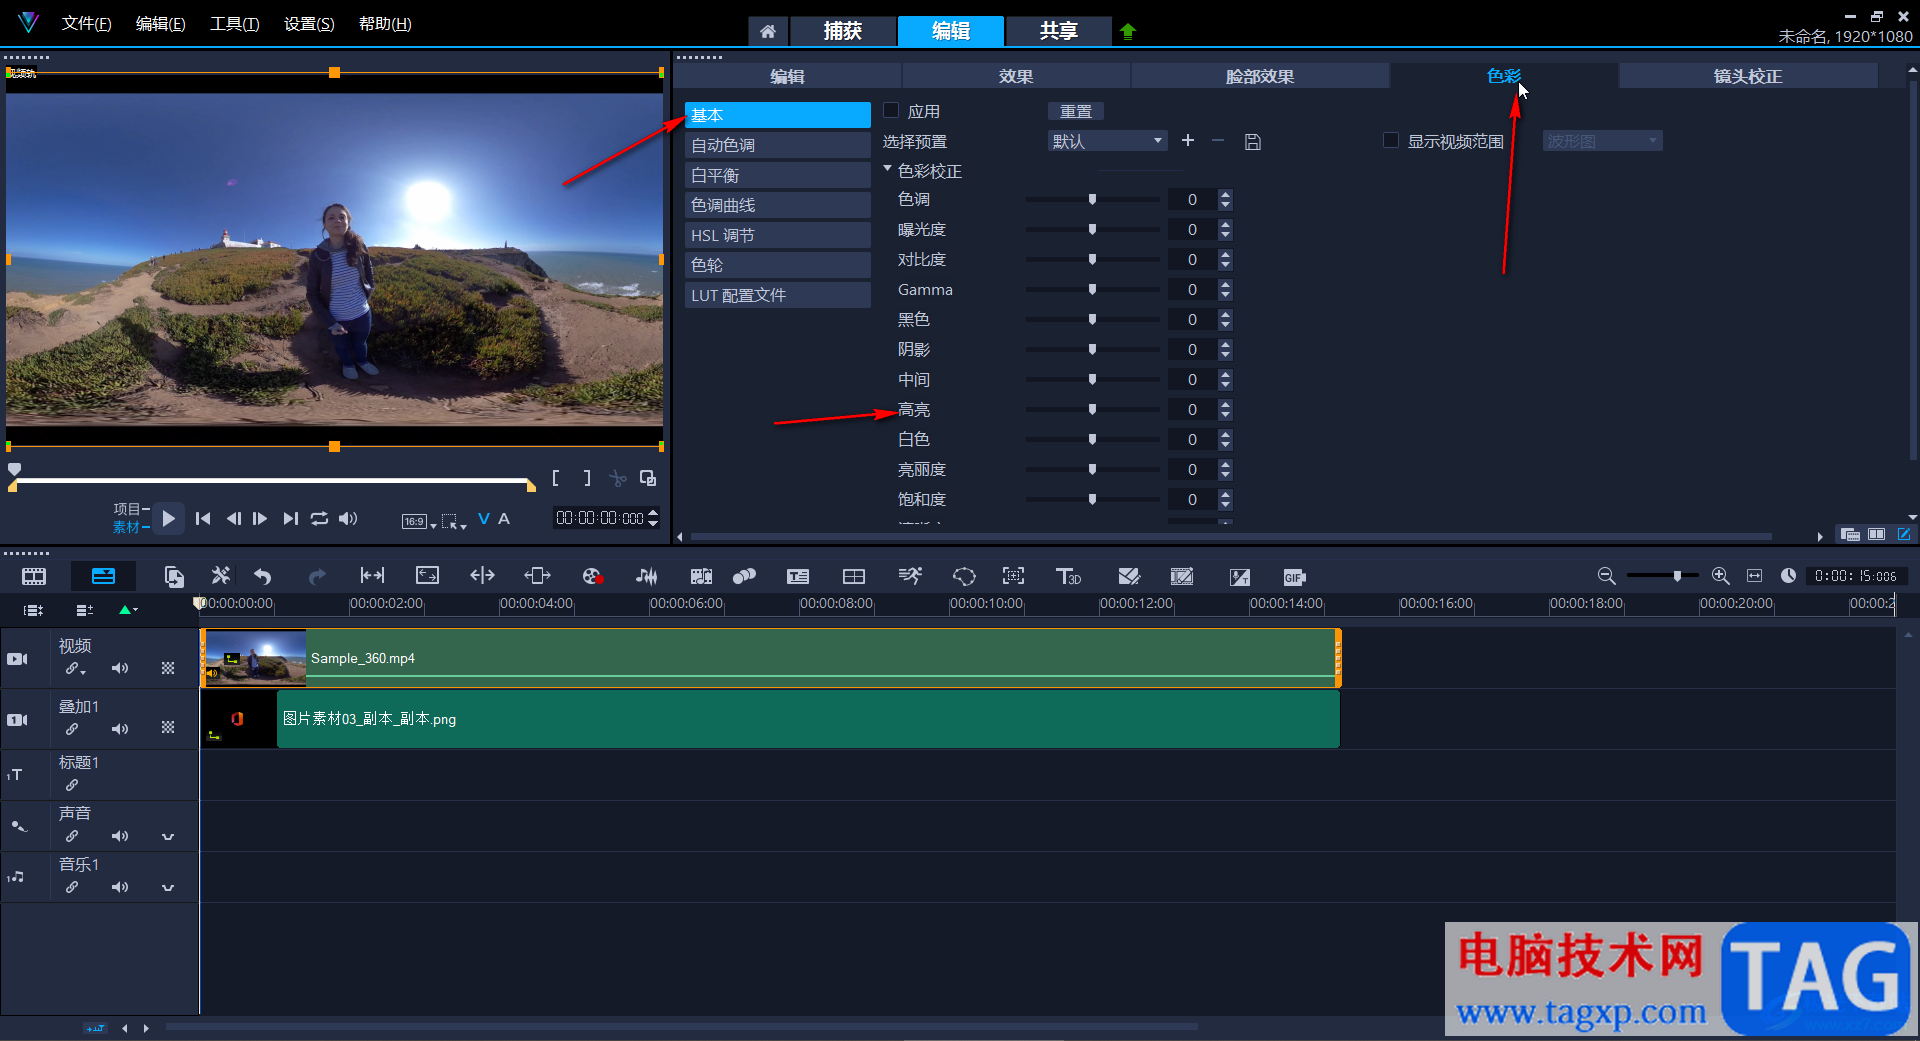This screenshot has width=1920, height=1041.
Task: Open the auto music tool
Action: (x=701, y=576)
